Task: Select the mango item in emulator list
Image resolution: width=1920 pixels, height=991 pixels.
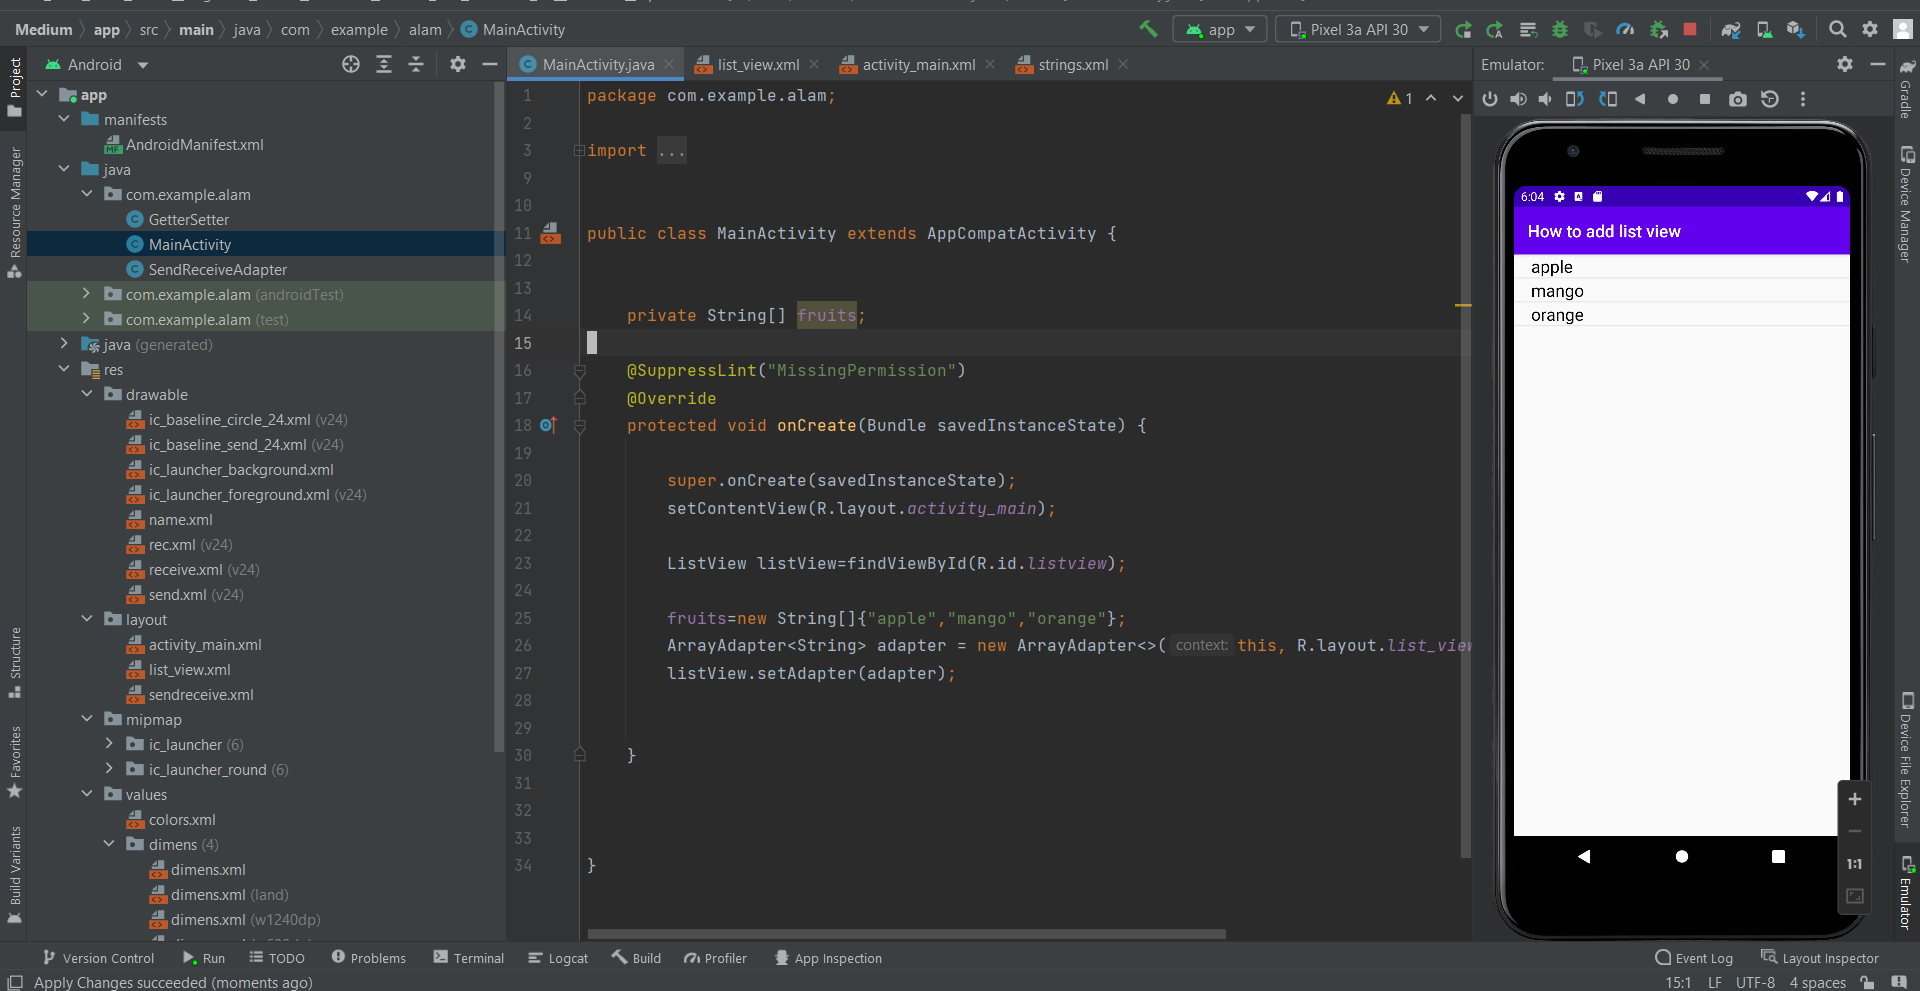Action: (1557, 291)
